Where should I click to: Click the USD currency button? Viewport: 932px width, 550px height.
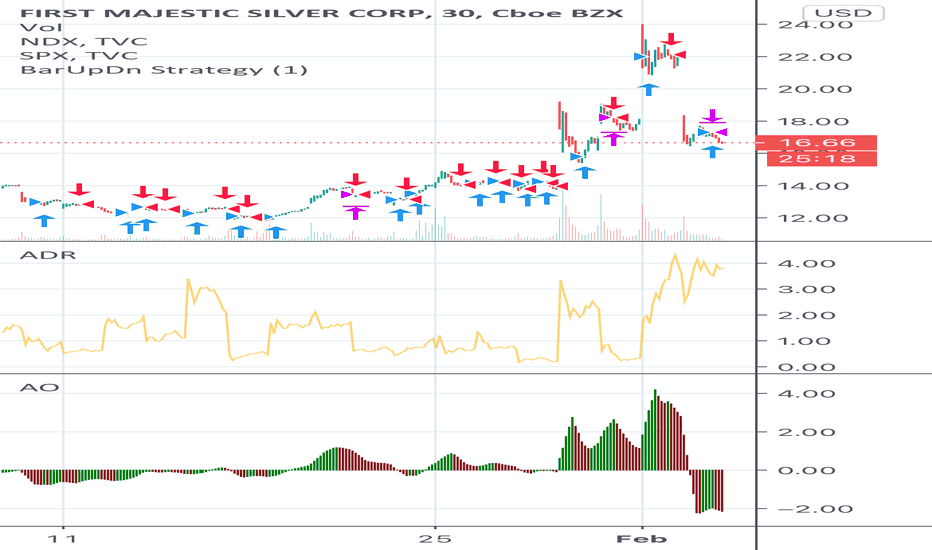[843, 12]
